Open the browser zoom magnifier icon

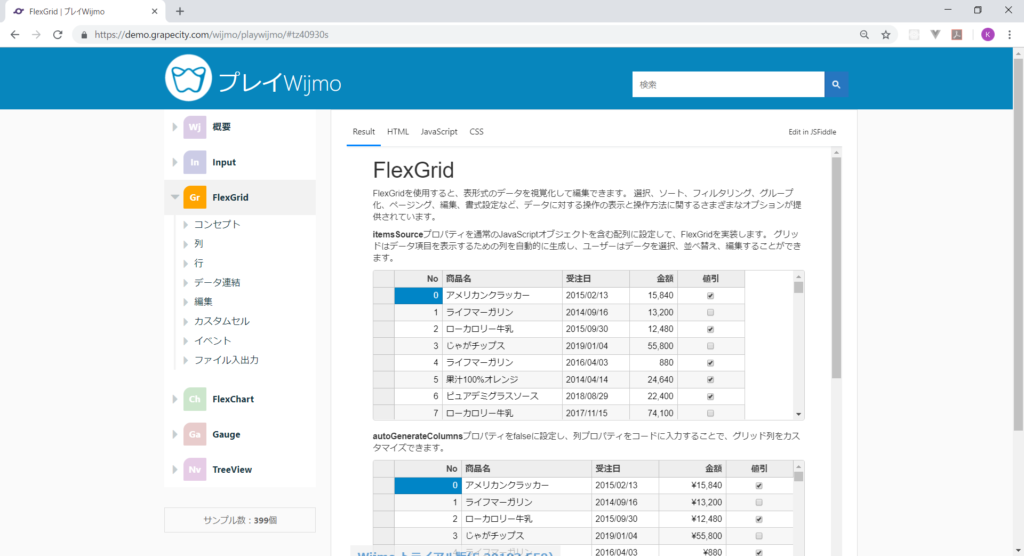pyautogui.click(x=864, y=35)
